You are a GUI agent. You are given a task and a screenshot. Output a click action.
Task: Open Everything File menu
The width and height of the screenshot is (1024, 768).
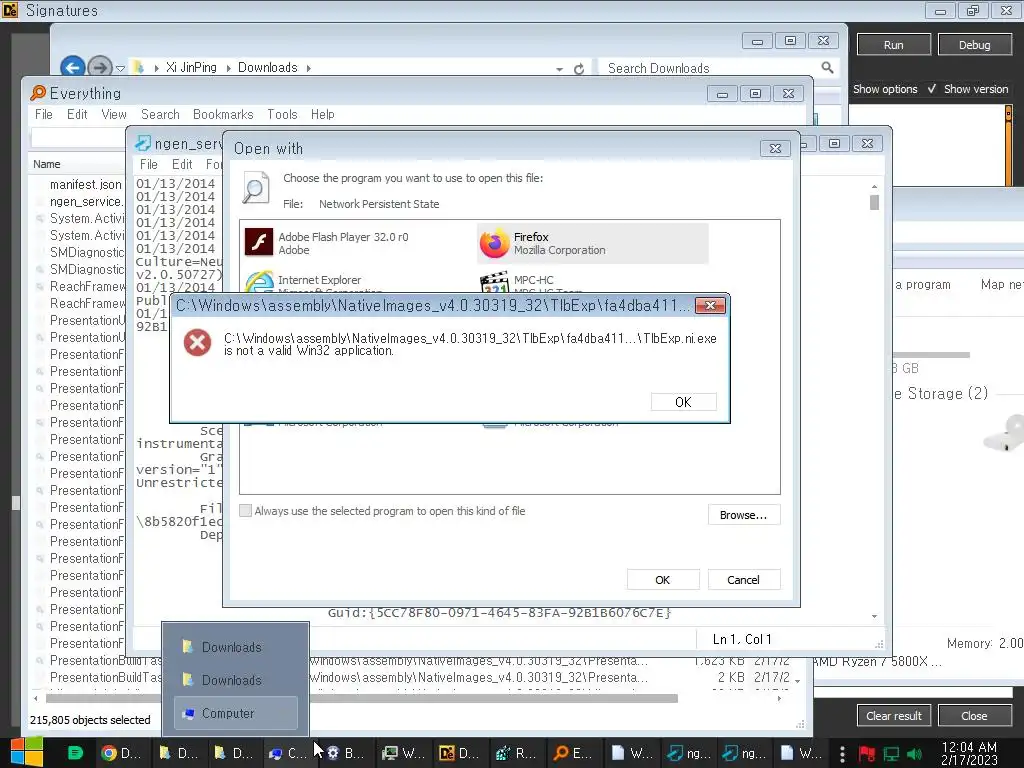44,114
